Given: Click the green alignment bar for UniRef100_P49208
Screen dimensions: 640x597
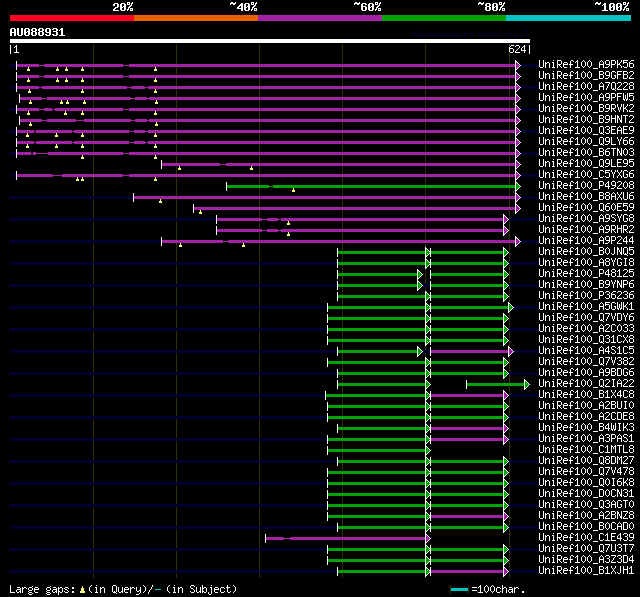Looking at the screenshot, I should pyautogui.click(x=371, y=186).
